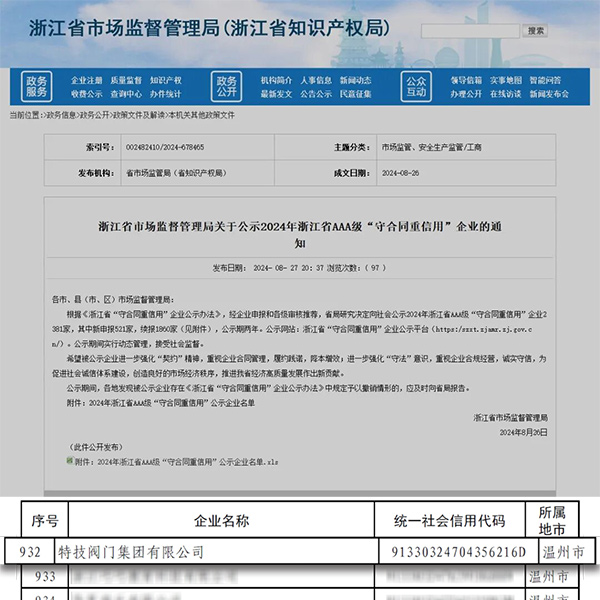Open the 领导信箱 link
The width and height of the screenshot is (600, 600).
coord(466,80)
